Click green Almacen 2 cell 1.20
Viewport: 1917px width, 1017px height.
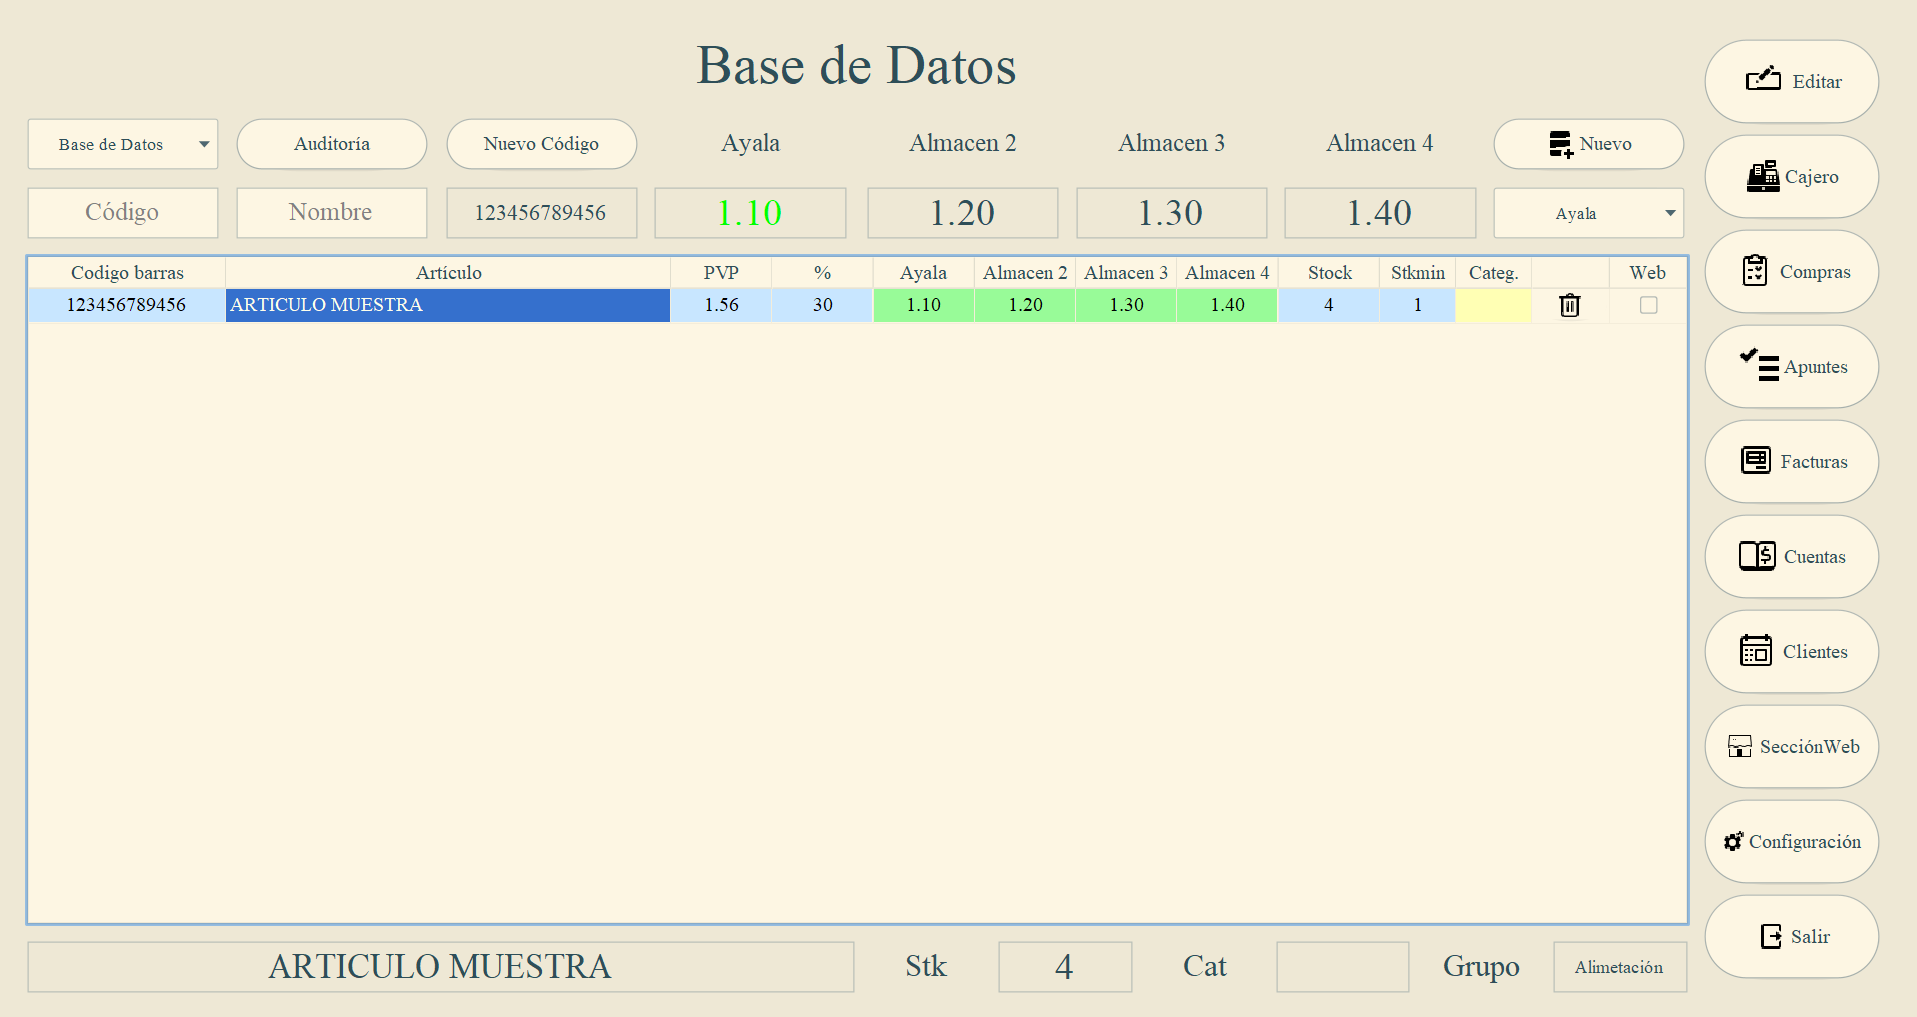(1025, 305)
